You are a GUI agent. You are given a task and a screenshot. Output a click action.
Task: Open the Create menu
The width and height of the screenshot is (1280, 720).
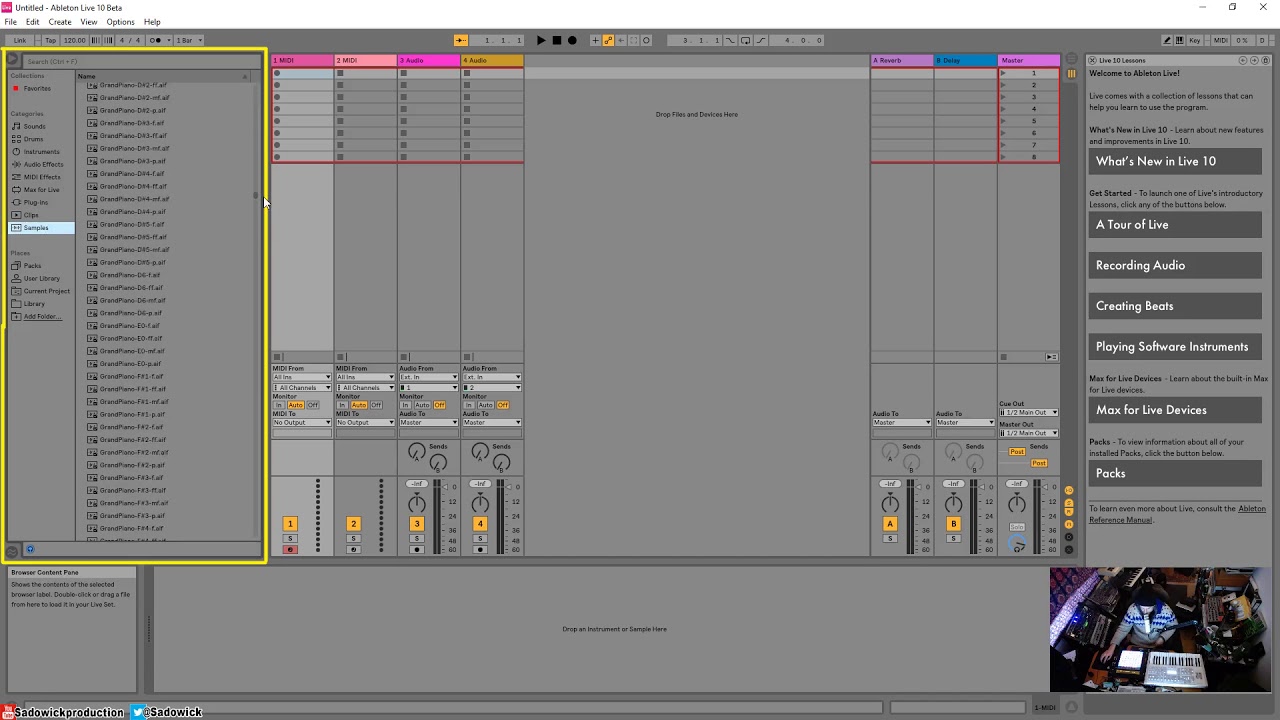tap(60, 22)
